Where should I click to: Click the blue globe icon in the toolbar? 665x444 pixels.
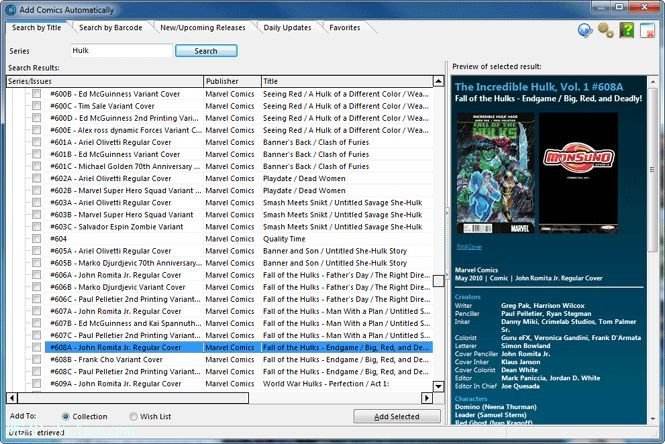[x=585, y=31]
